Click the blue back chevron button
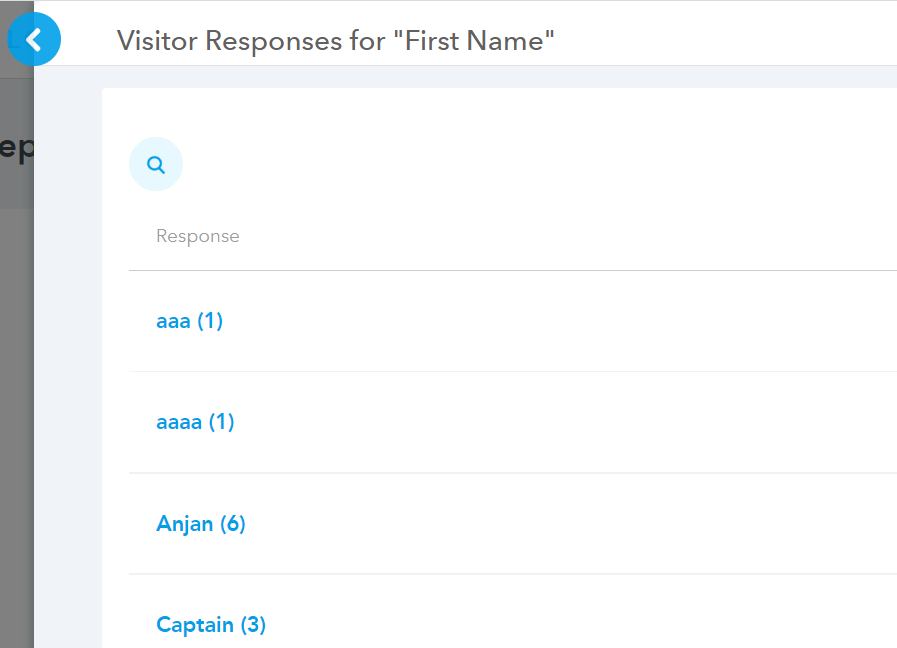Viewport: 897px width, 648px height. (x=34, y=39)
